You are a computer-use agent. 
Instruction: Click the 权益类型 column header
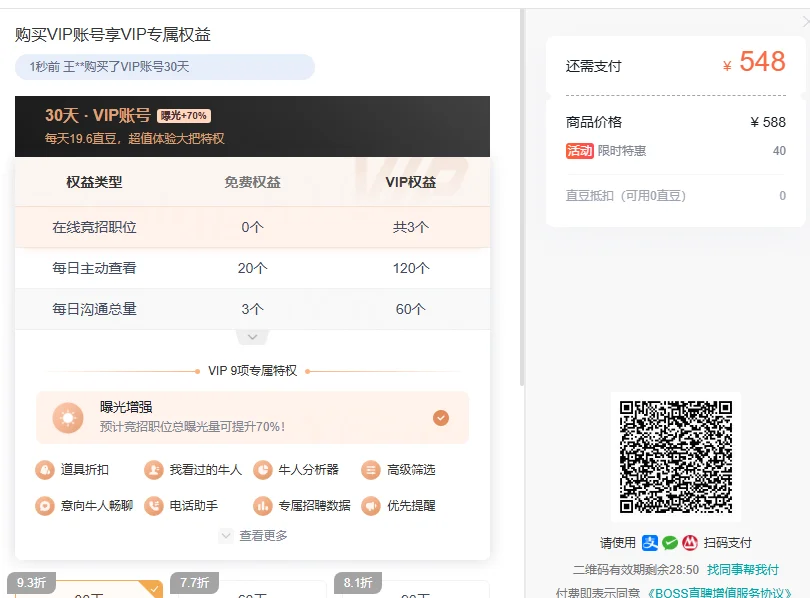click(x=94, y=182)
